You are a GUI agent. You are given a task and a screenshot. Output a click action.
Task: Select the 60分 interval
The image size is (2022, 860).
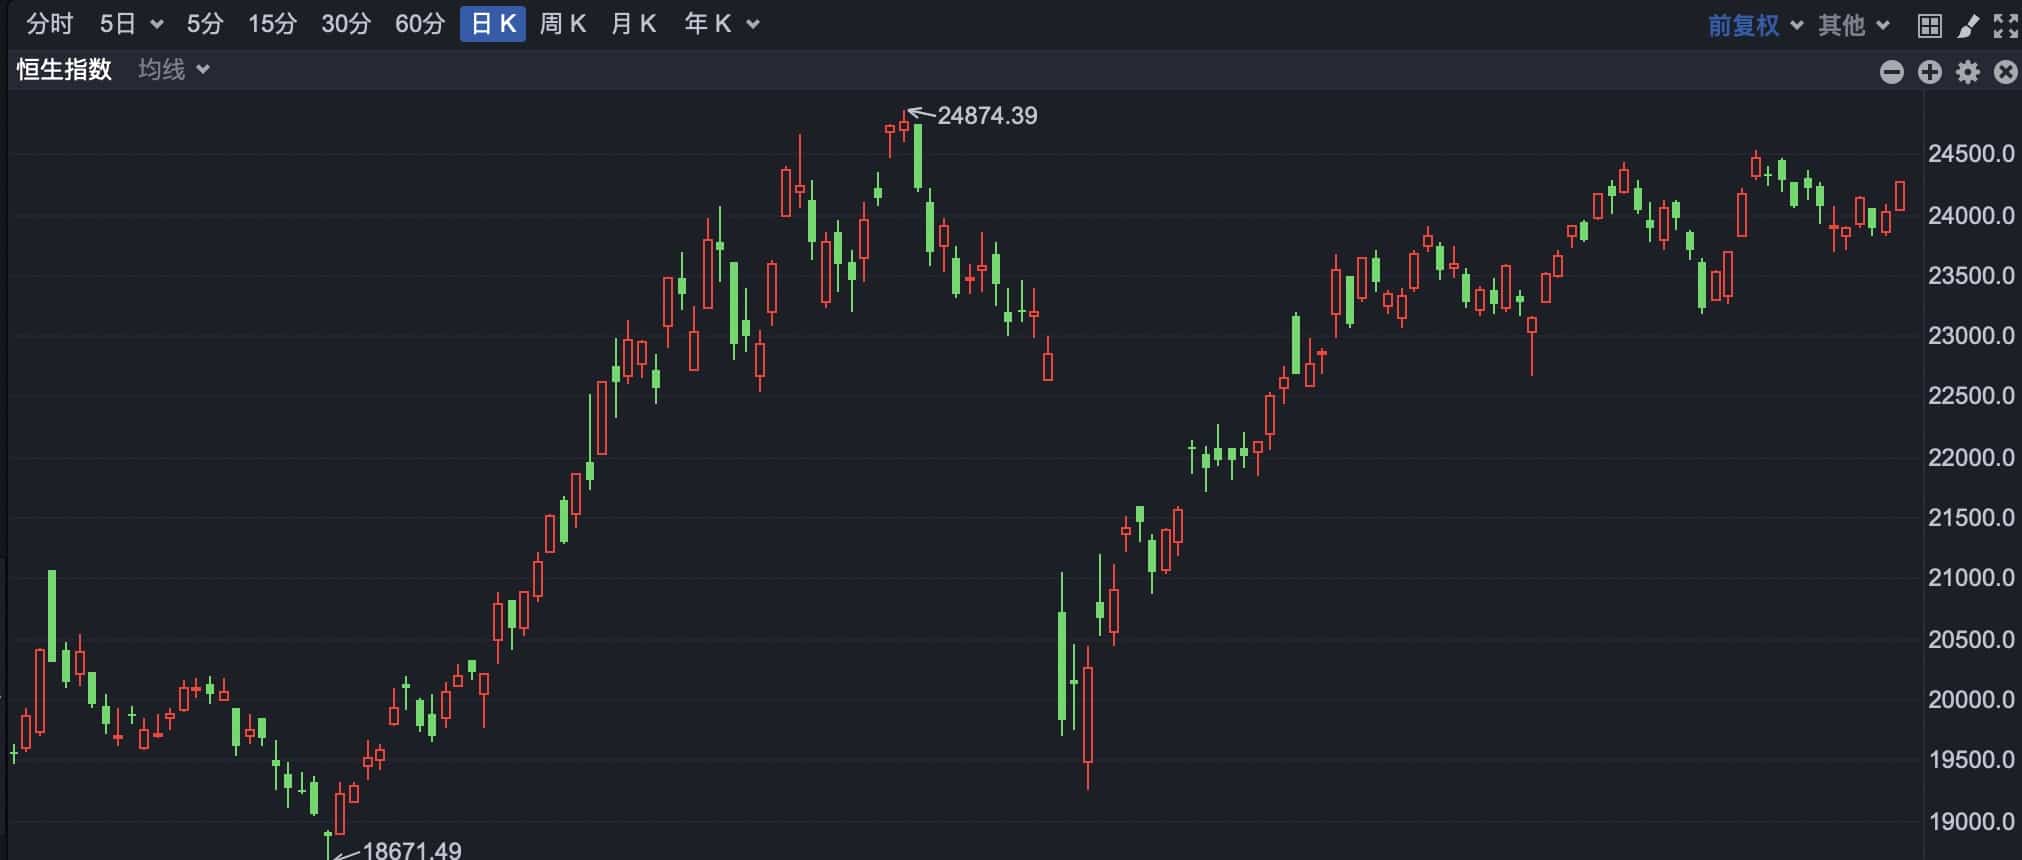coord(419,24)
